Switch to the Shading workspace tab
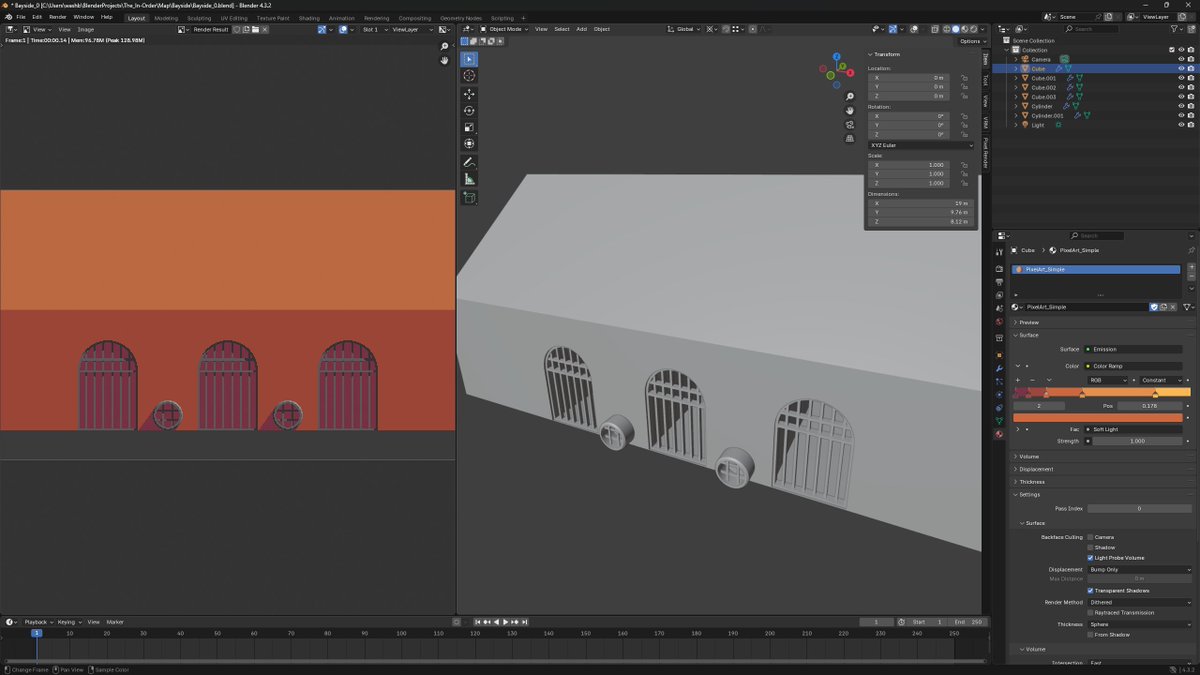The width and height of the screenshot is (1200, 675). click(309, 17)
